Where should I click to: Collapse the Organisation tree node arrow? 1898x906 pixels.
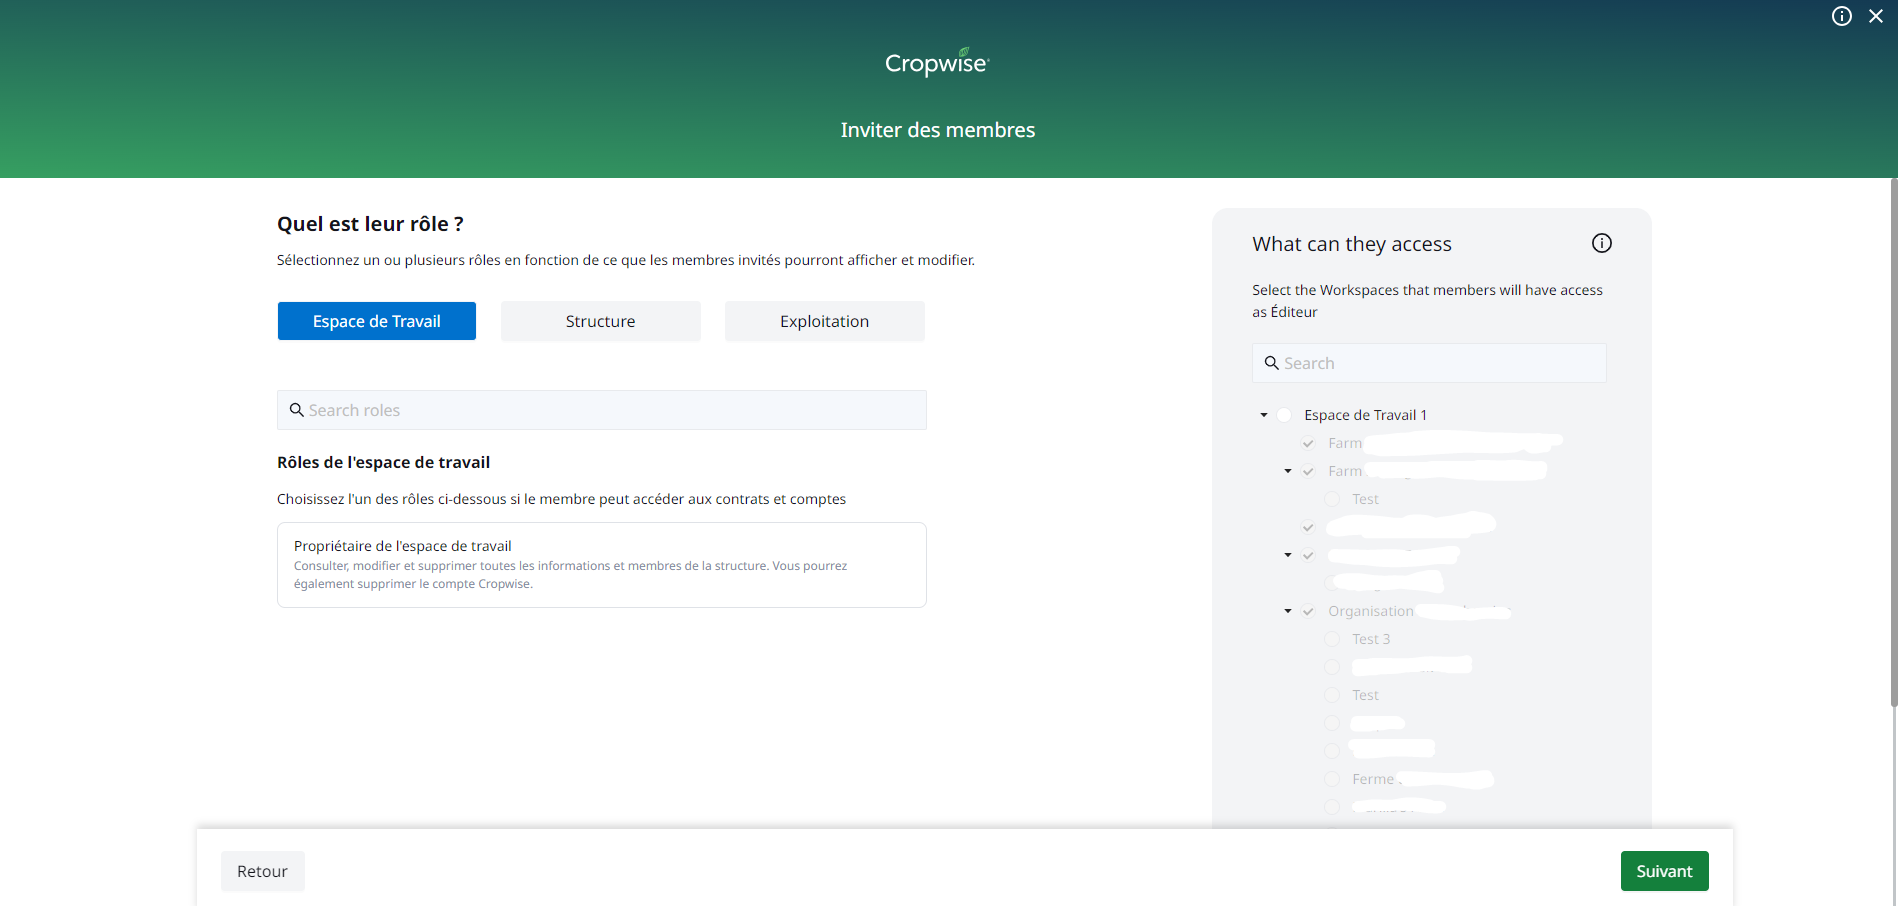pos(1288,611)
